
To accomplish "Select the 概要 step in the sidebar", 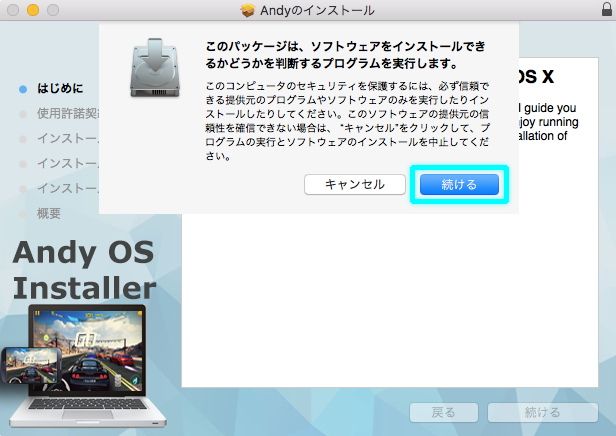I will click(x=49, y=214).
